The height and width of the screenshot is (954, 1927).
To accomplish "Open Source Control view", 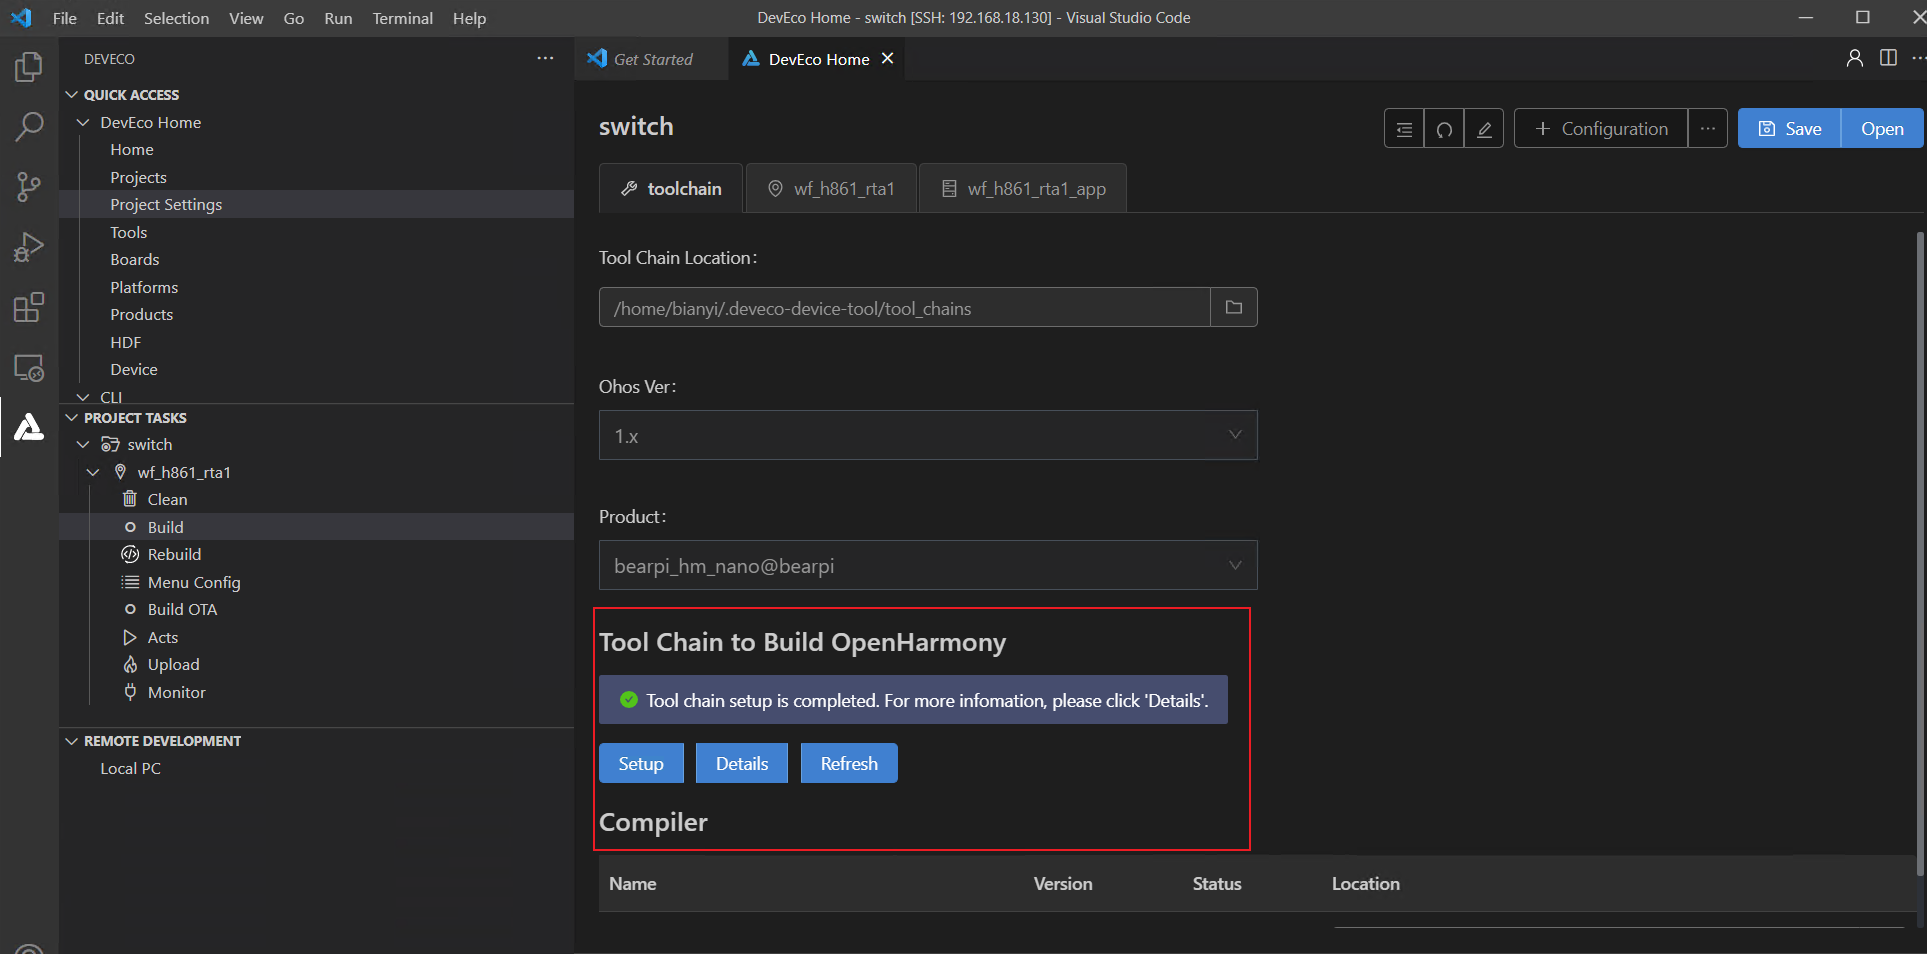I will tap(29, 187).
